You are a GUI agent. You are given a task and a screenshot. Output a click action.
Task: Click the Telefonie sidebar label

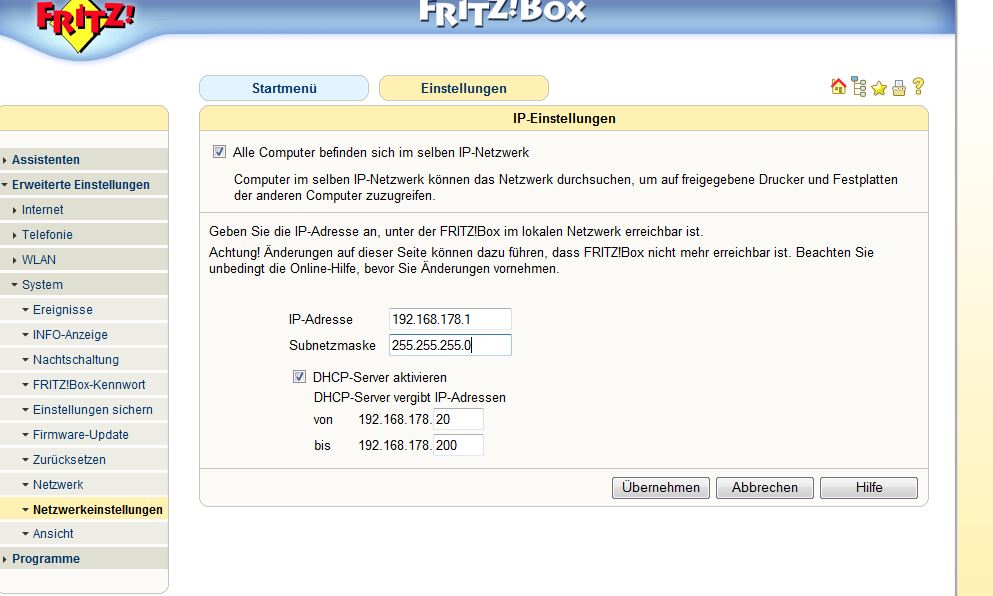(x=47, y=235)
